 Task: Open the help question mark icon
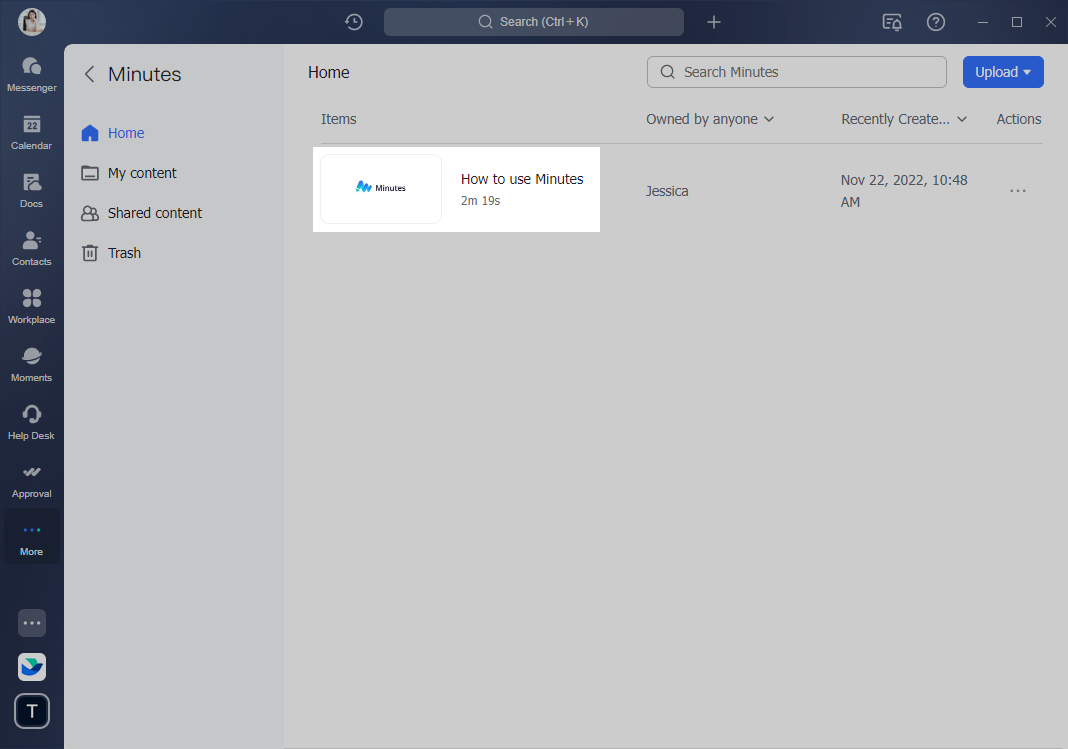935,22
